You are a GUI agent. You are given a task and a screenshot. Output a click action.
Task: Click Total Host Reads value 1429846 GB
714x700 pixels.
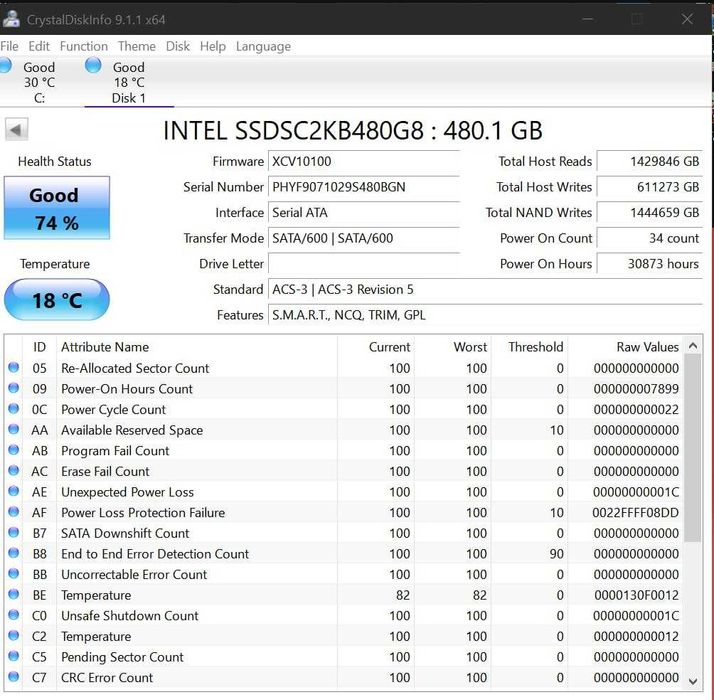pos(650,162)
